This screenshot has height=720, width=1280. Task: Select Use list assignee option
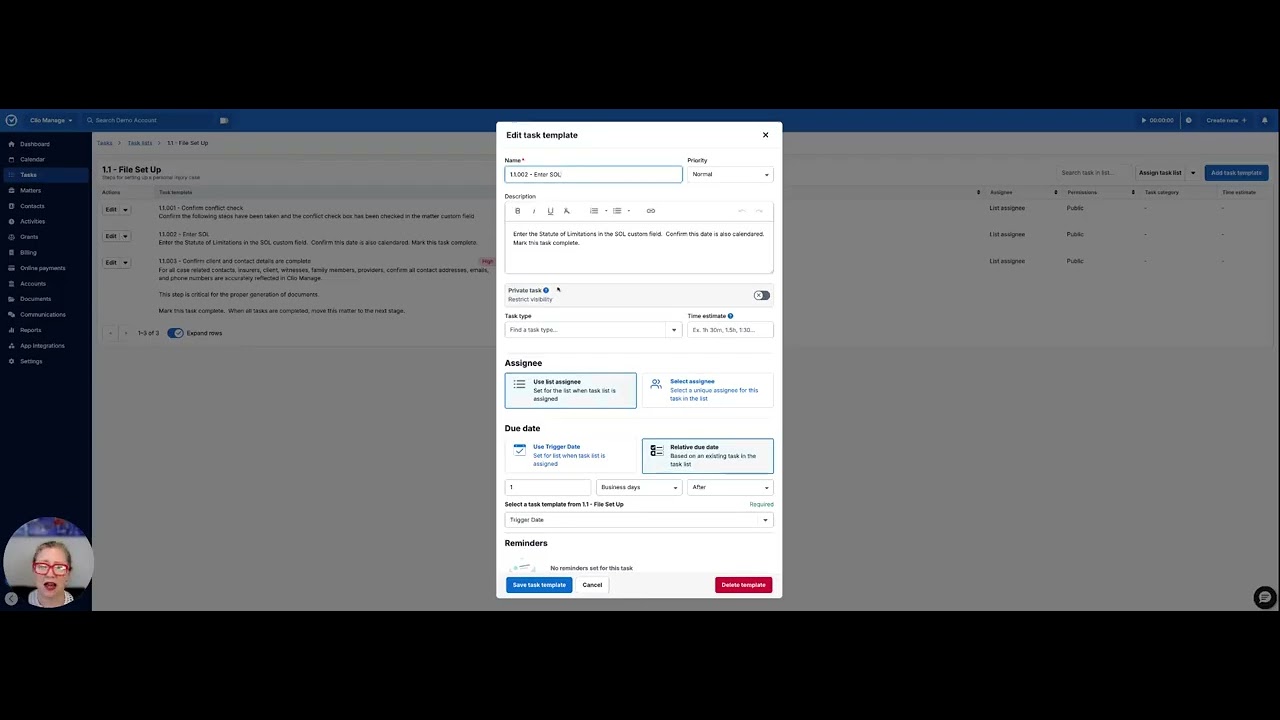[570, 390]
